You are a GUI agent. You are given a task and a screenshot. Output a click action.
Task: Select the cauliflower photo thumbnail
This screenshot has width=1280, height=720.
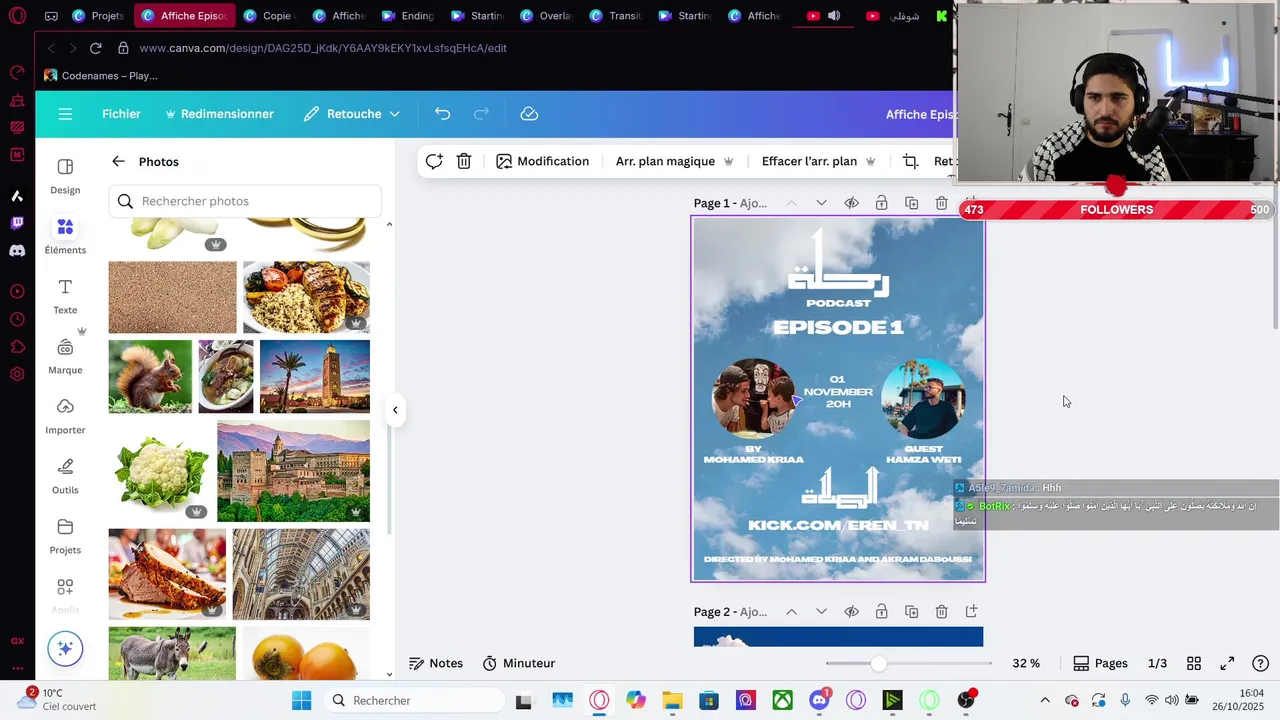point(160,471)
